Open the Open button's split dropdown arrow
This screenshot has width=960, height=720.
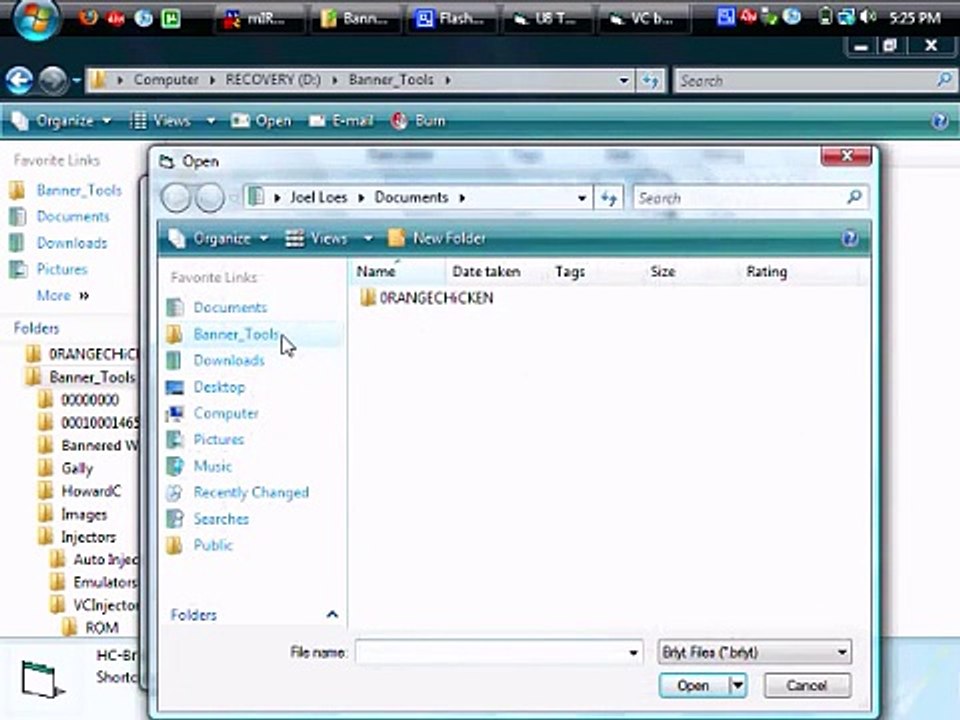[738, 686]
